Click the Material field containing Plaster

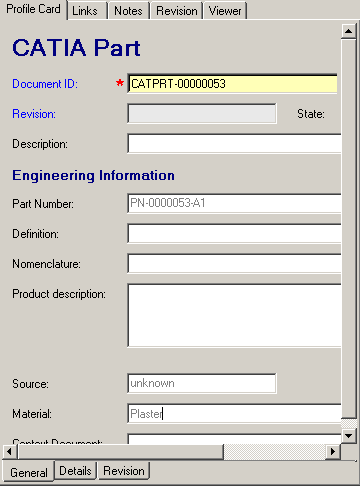pyautogui.click(x=234, y=414)
